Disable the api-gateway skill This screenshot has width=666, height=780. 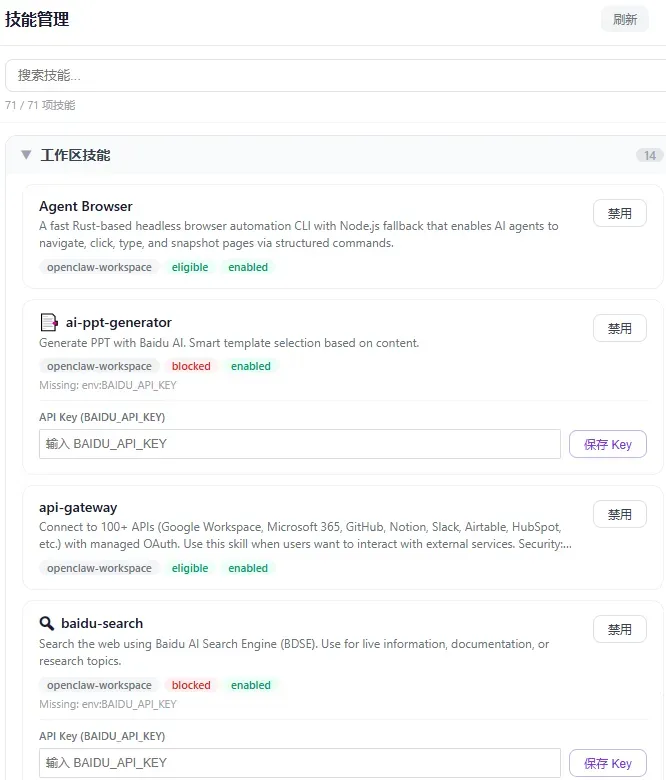point(620,514)
